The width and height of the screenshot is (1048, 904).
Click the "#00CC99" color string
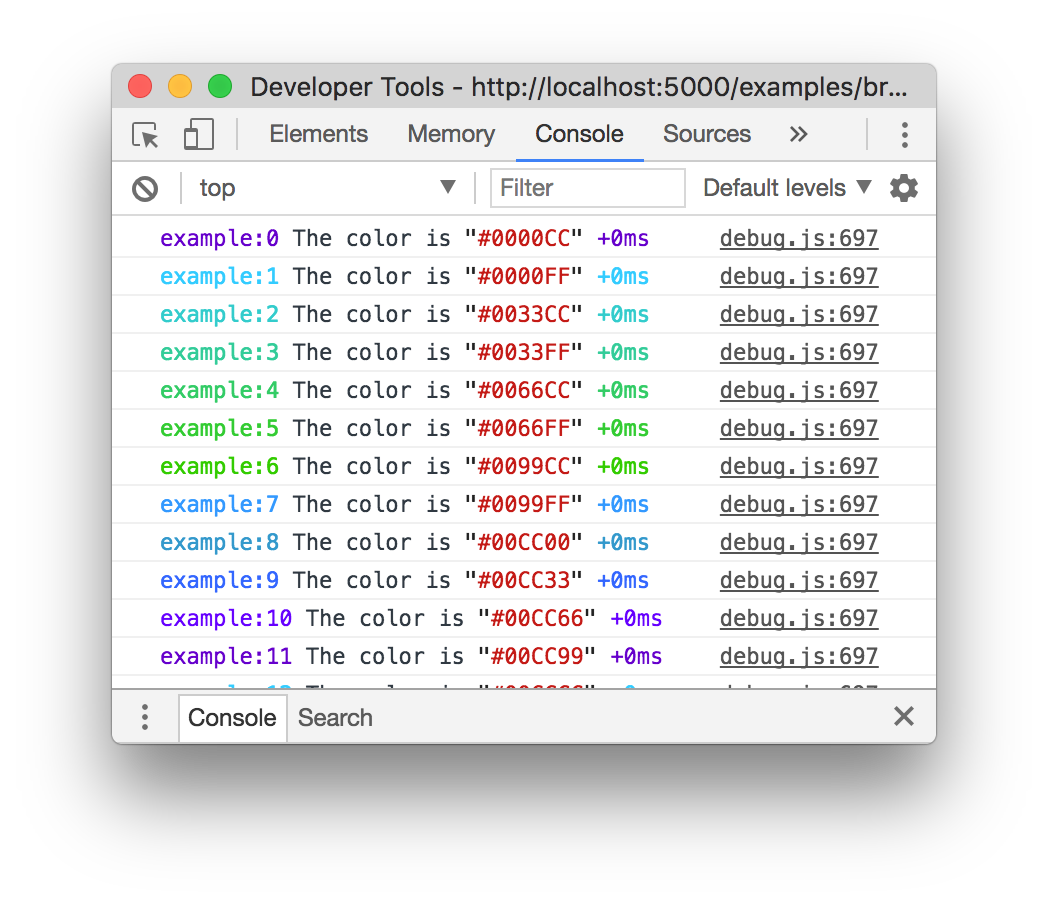point(537,657)
